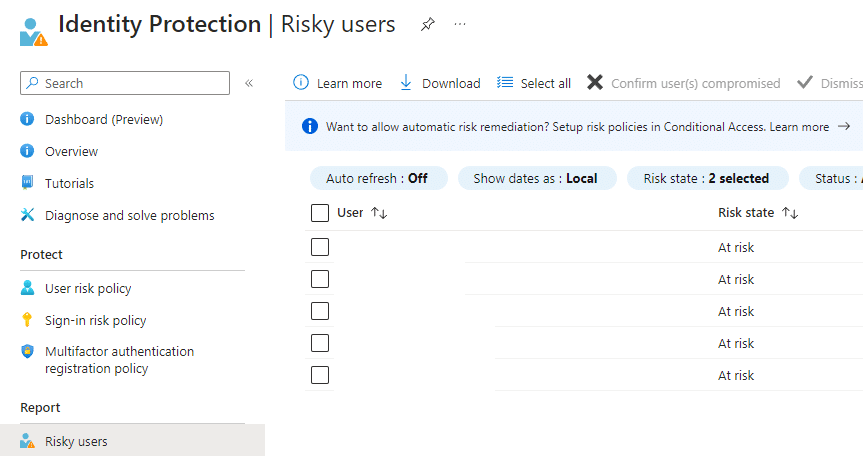
Task: Click the search magnifier icon
Action: click(x=32, y=83)
